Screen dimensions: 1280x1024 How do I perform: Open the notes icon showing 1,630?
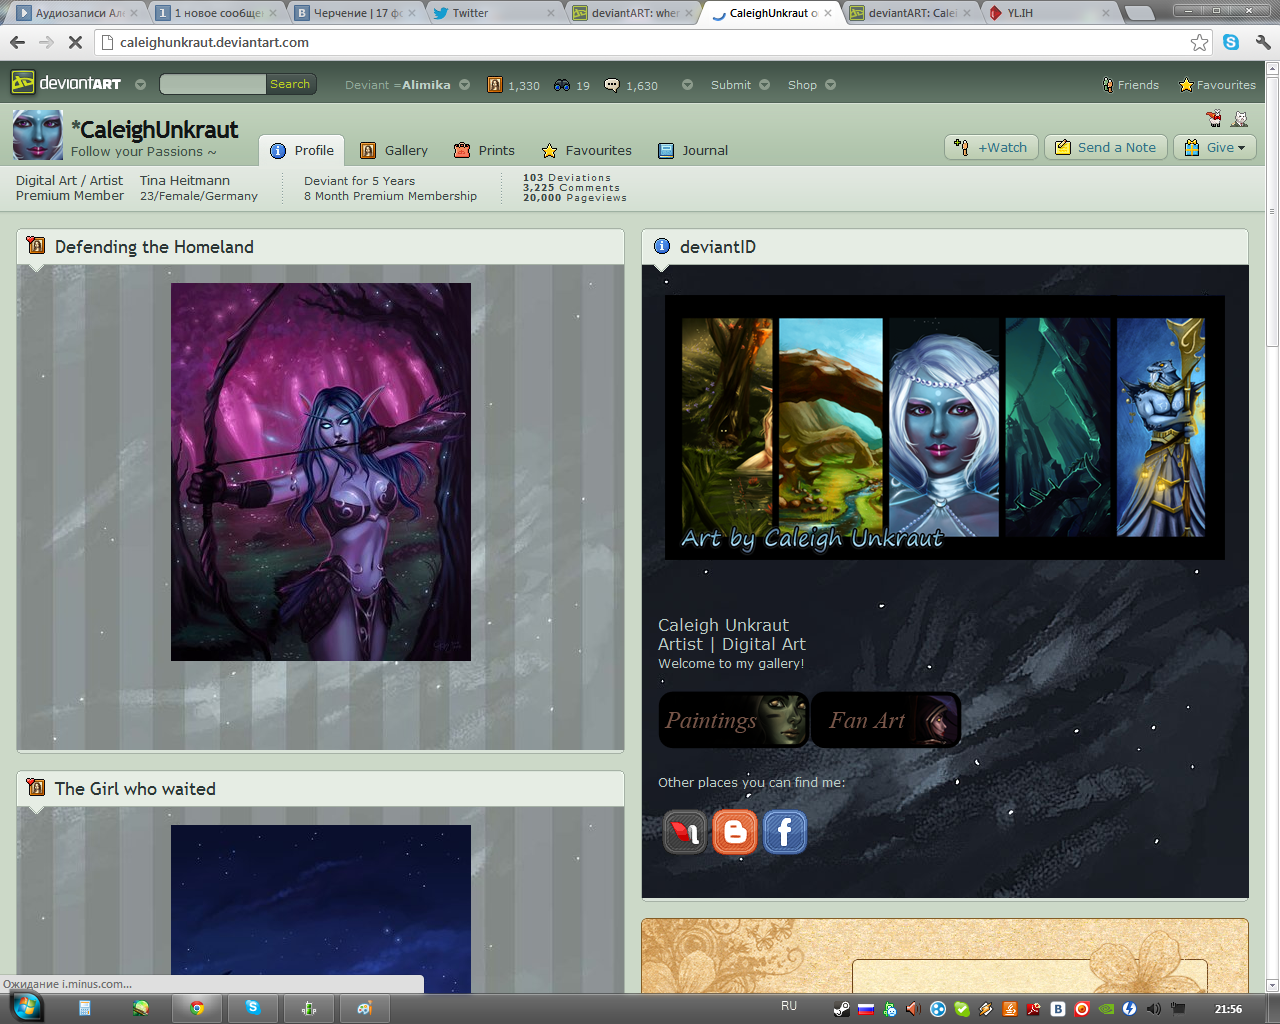point(631,85)
